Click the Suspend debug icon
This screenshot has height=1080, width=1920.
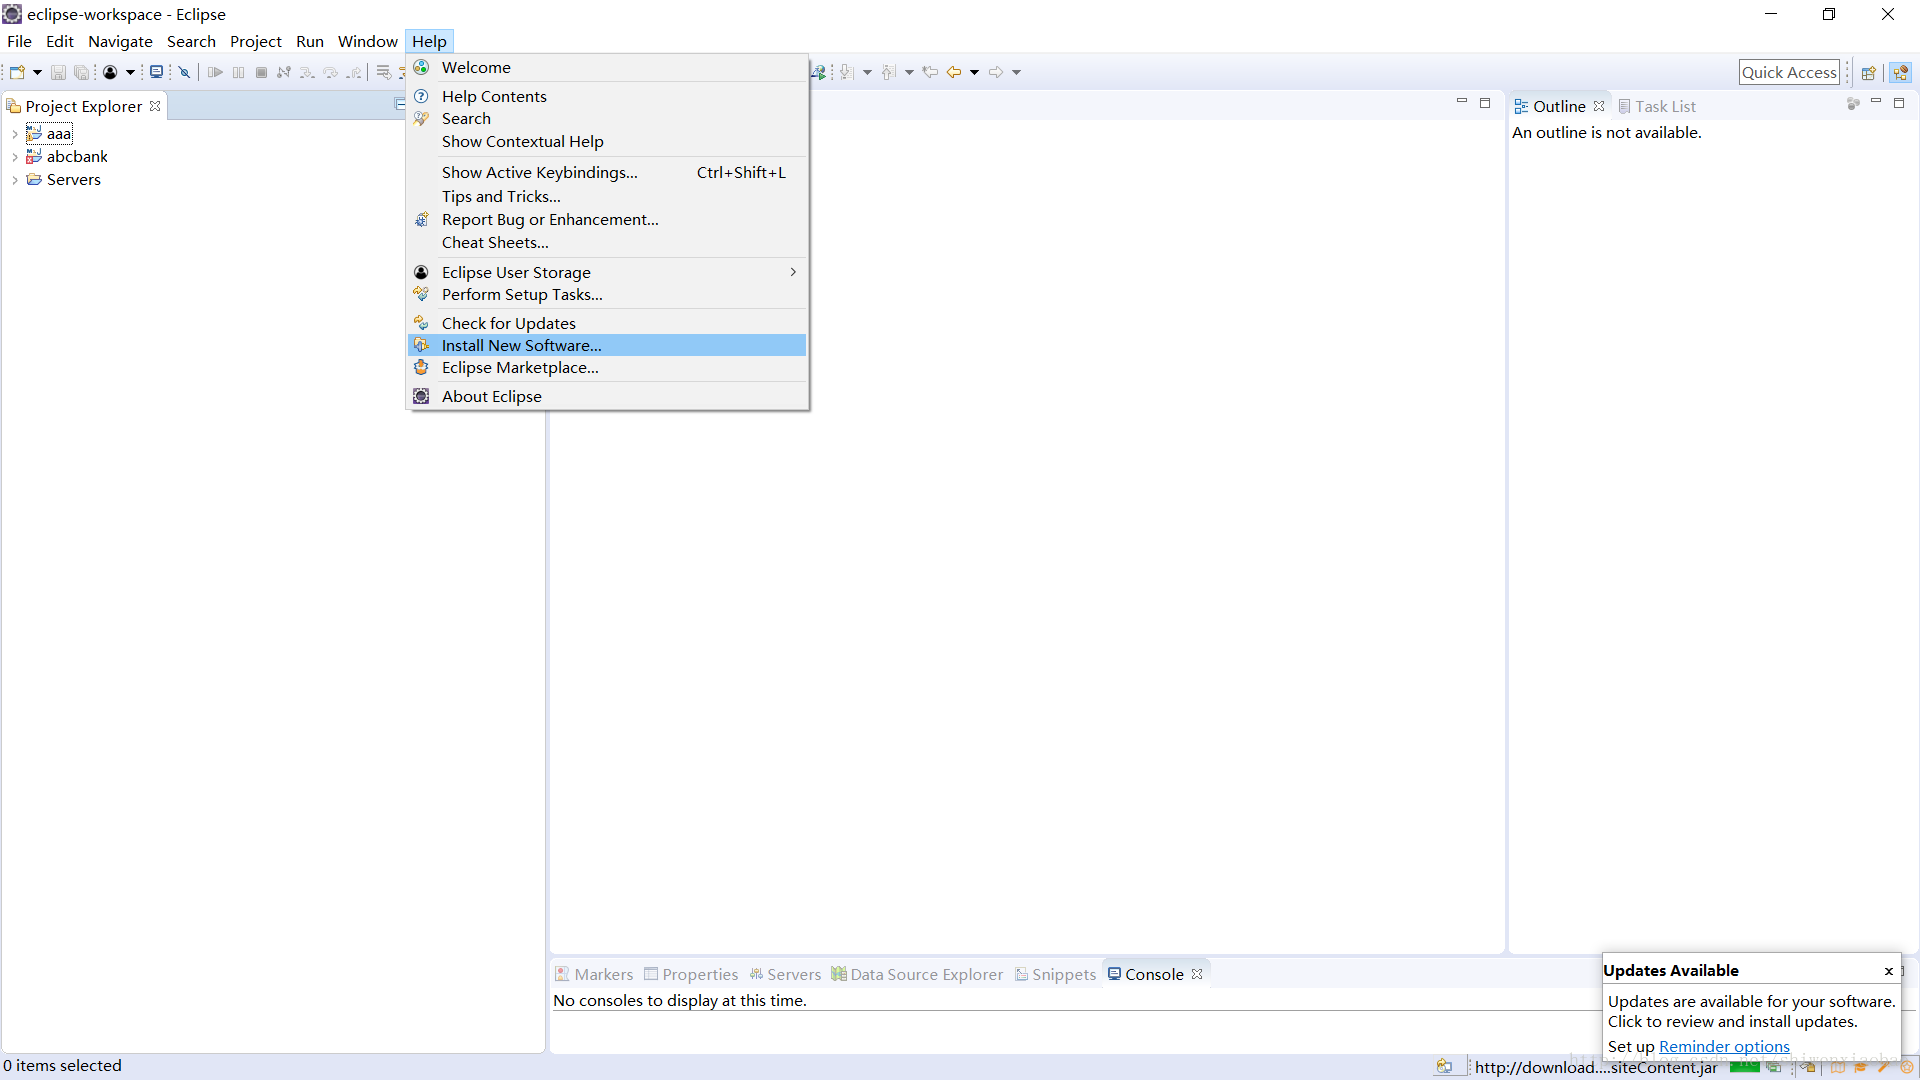(x=238, y=72)
